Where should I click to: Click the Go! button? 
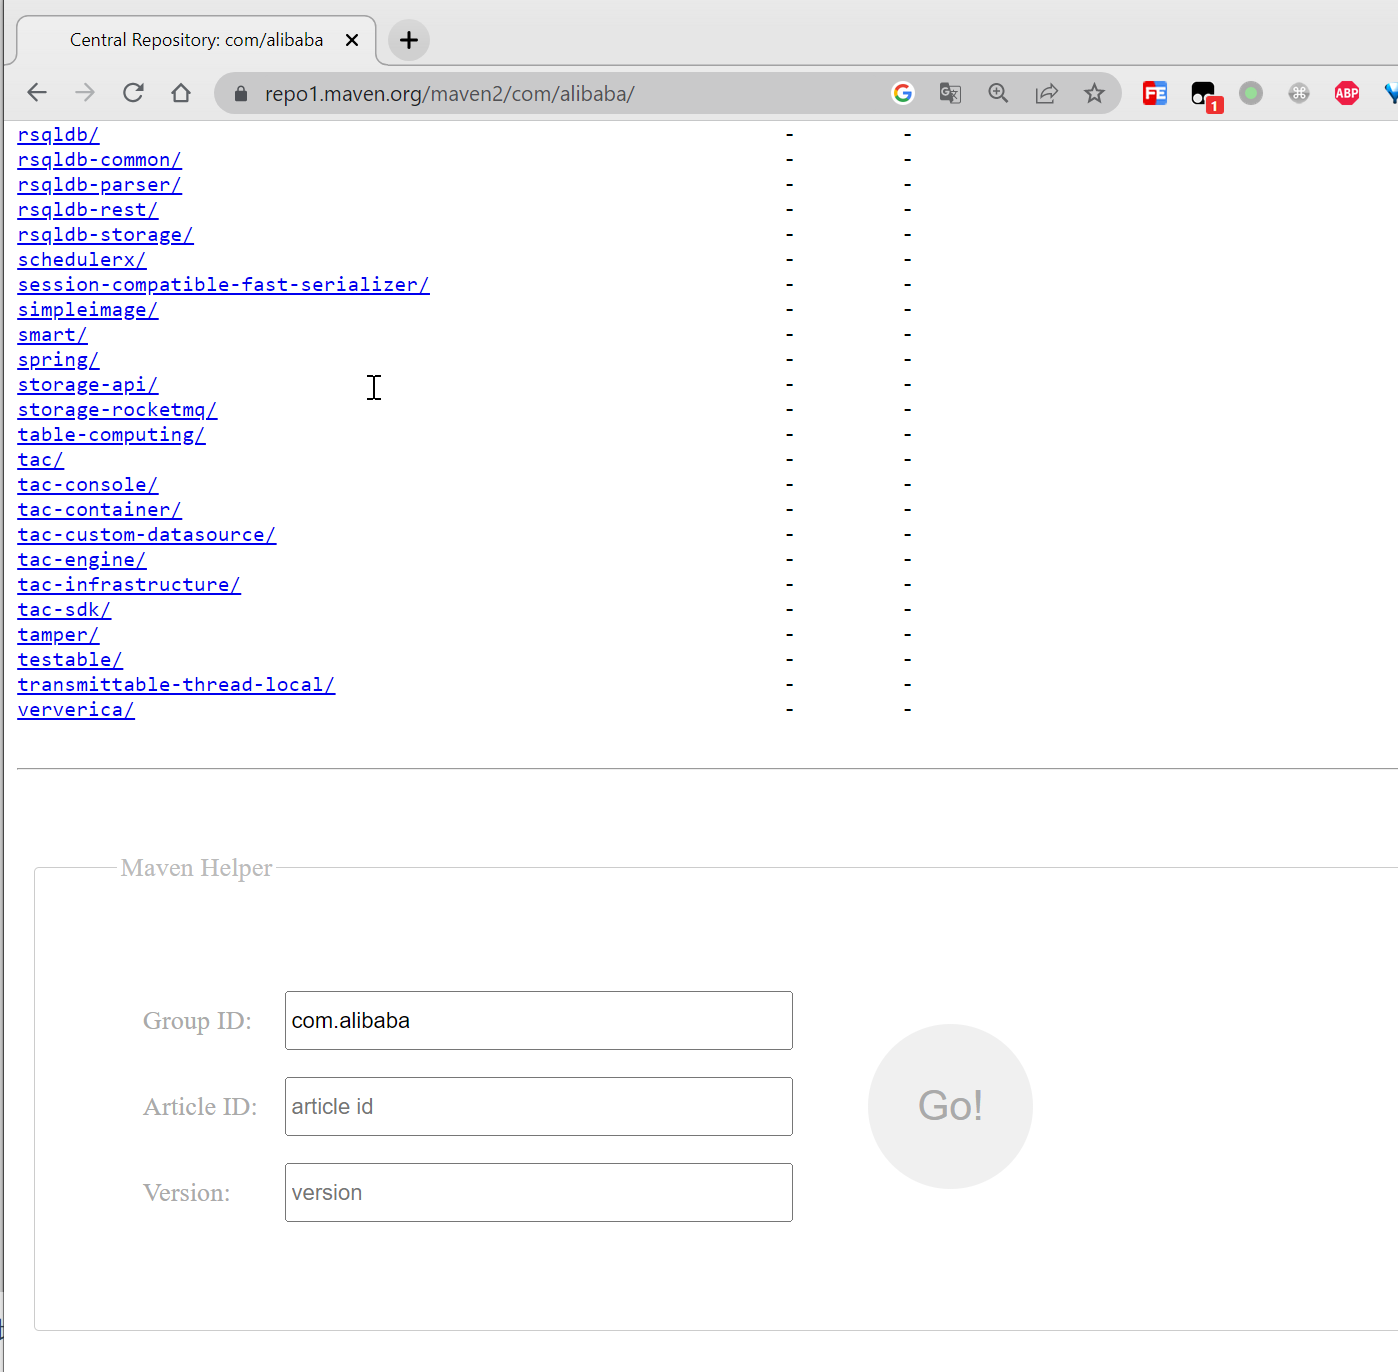click(x=950, y=1106)
